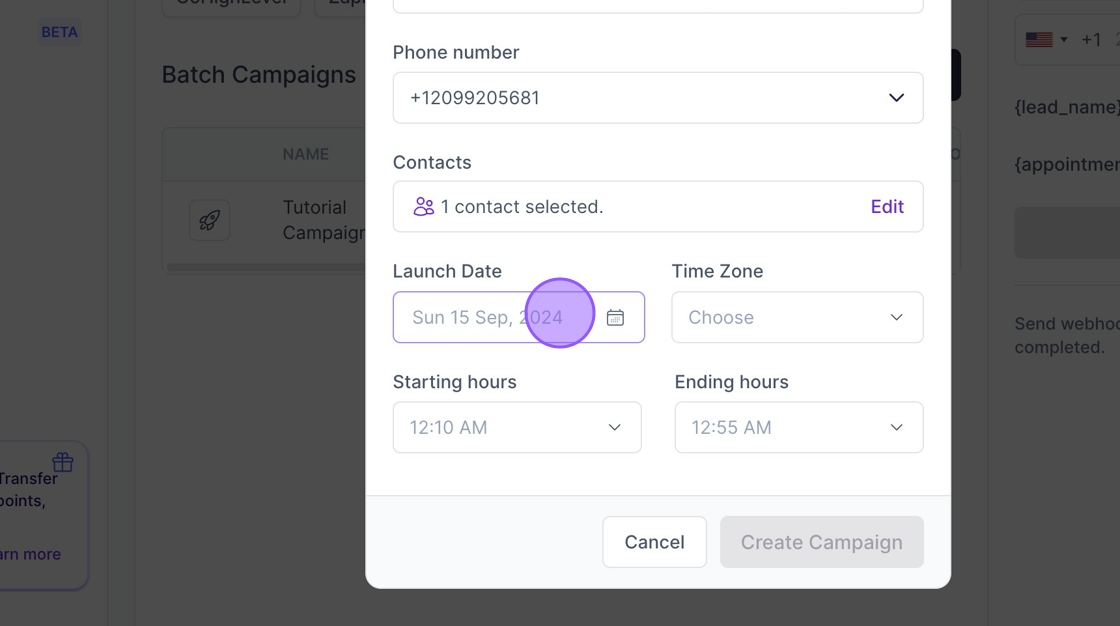Expand the phone number +12099205681 dropdown
Viewport: 1120px width, 626px height.
[658, 98]
